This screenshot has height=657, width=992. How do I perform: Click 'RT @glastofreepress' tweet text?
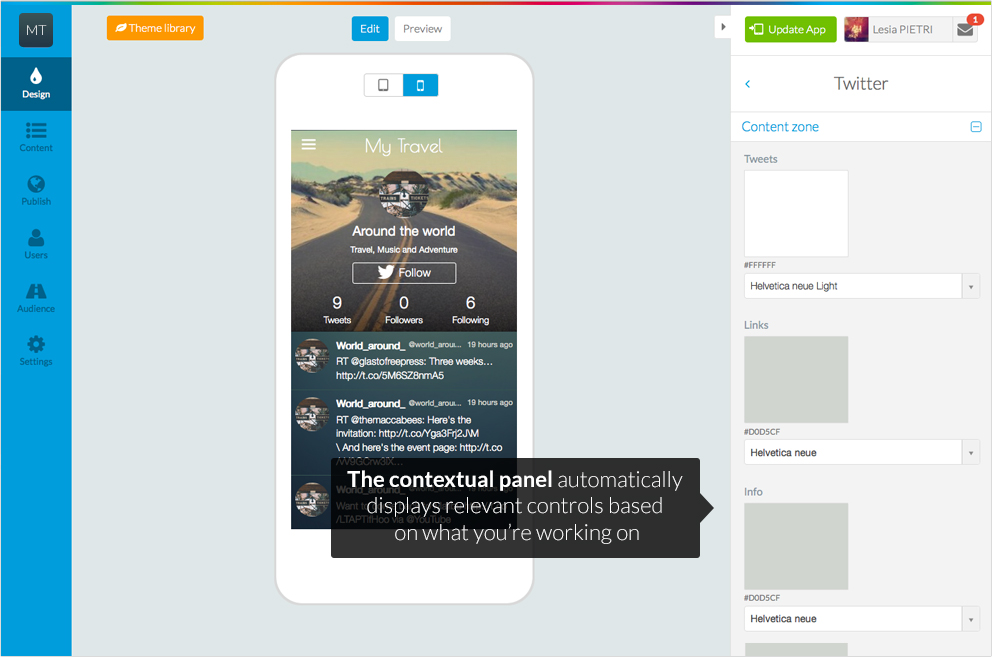[x=414, y=362]
